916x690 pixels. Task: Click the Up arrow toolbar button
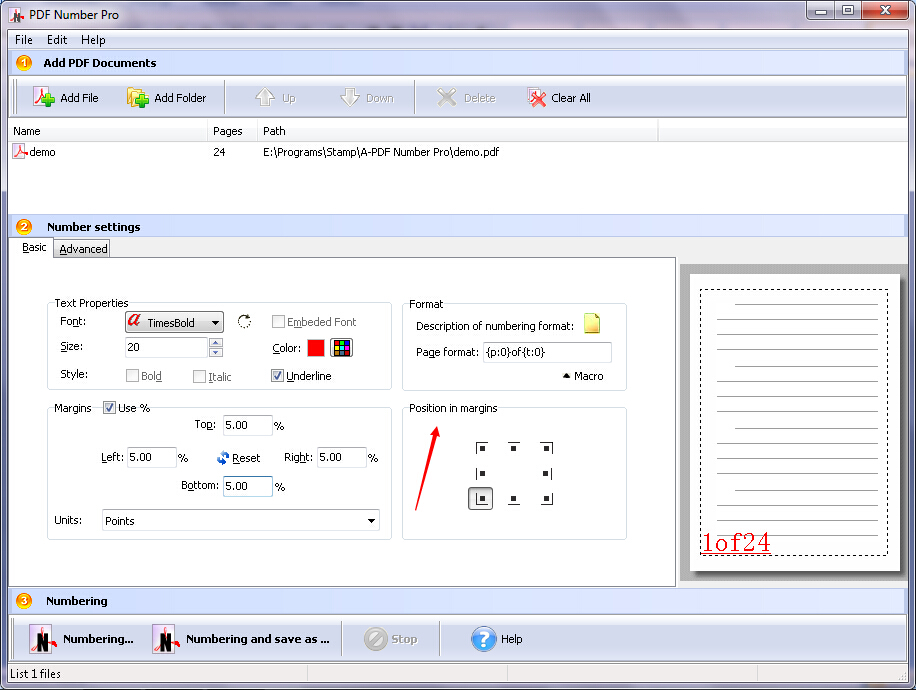(x=275, y=98)
